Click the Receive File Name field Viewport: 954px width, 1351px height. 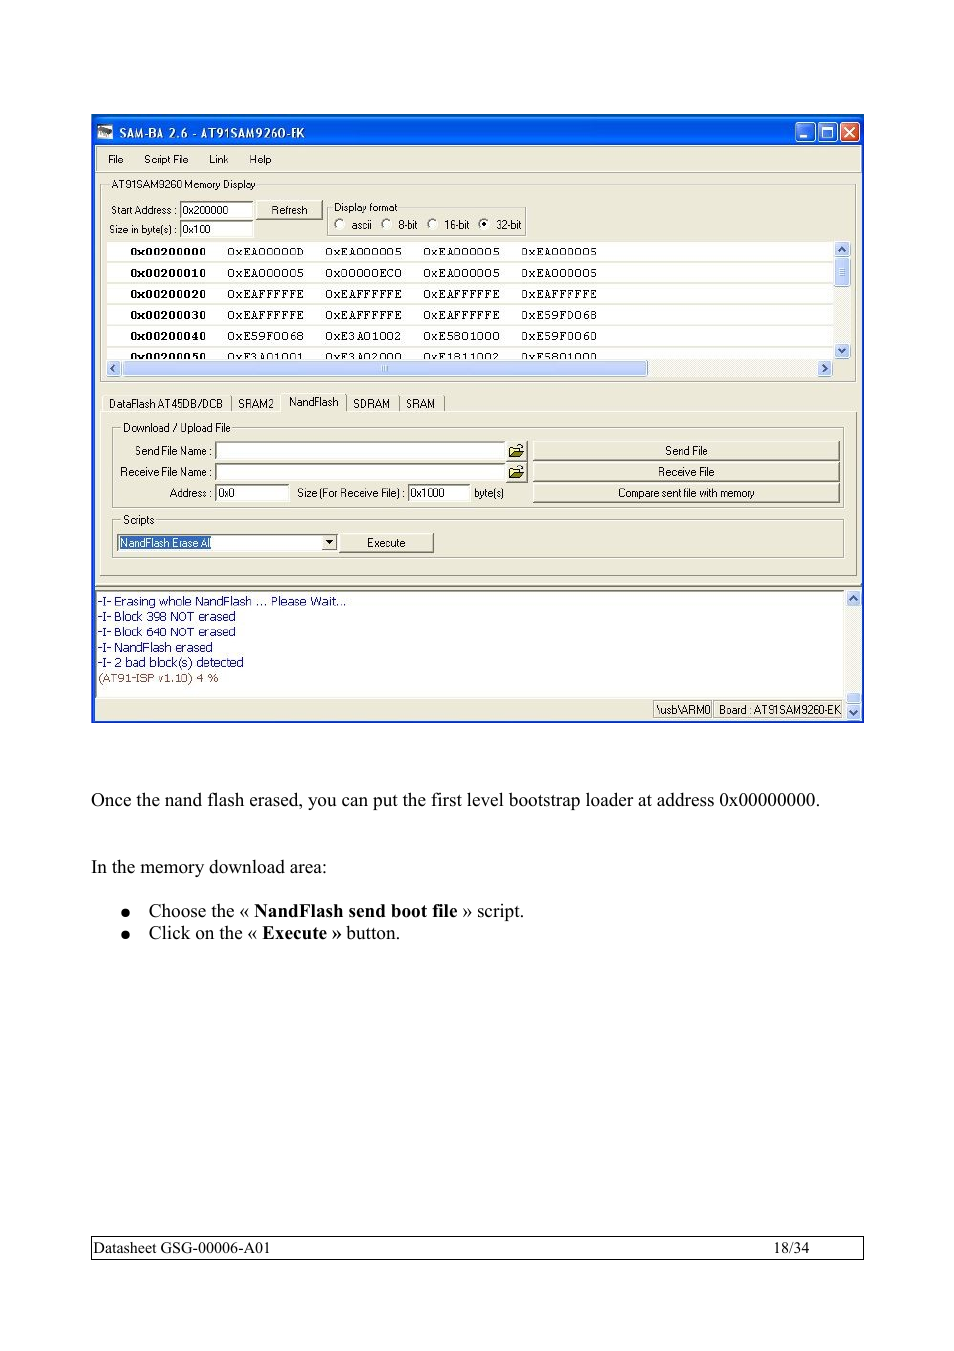[x=360, y=472]
